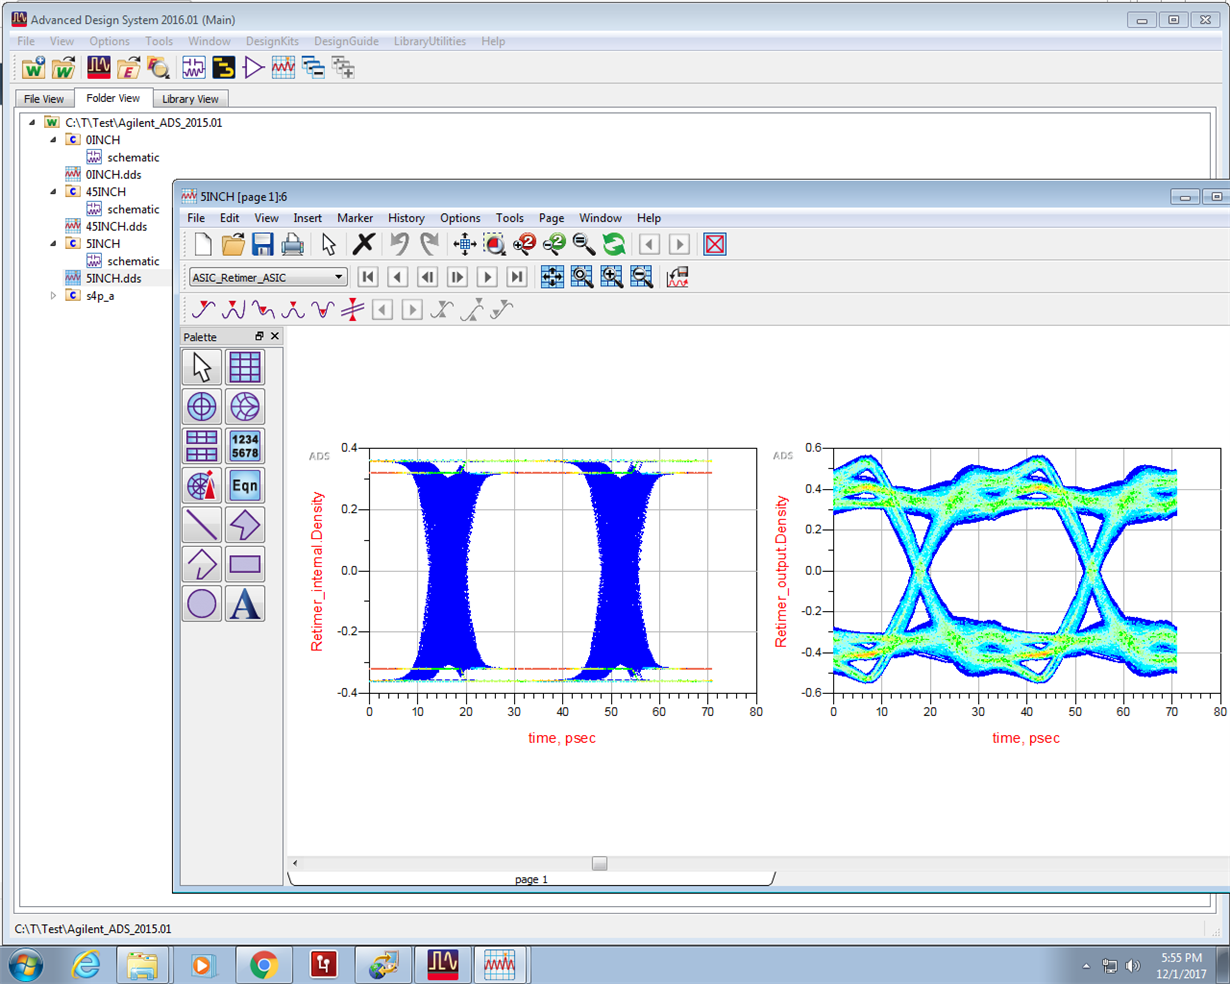The height and width of the screenshot is (984, 1230).
Task: Select the List (1234 5678) palette tool
Action: [x=245, y=446]
